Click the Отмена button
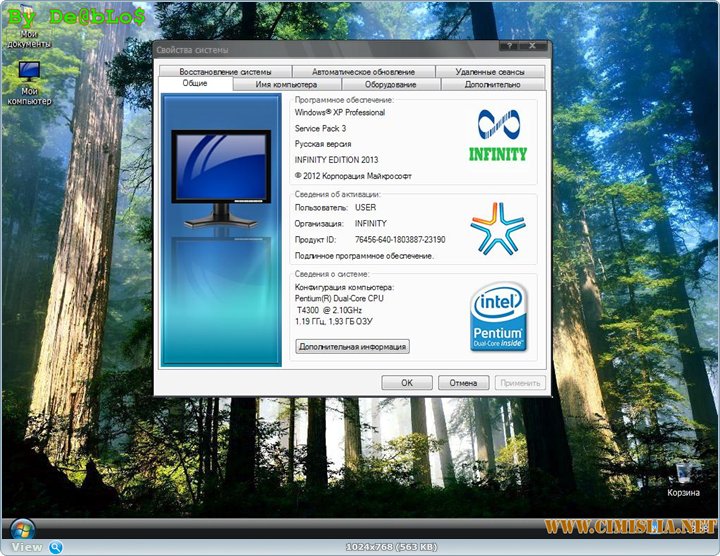Screen dimensions: 720x556 (x=463, y=383)
